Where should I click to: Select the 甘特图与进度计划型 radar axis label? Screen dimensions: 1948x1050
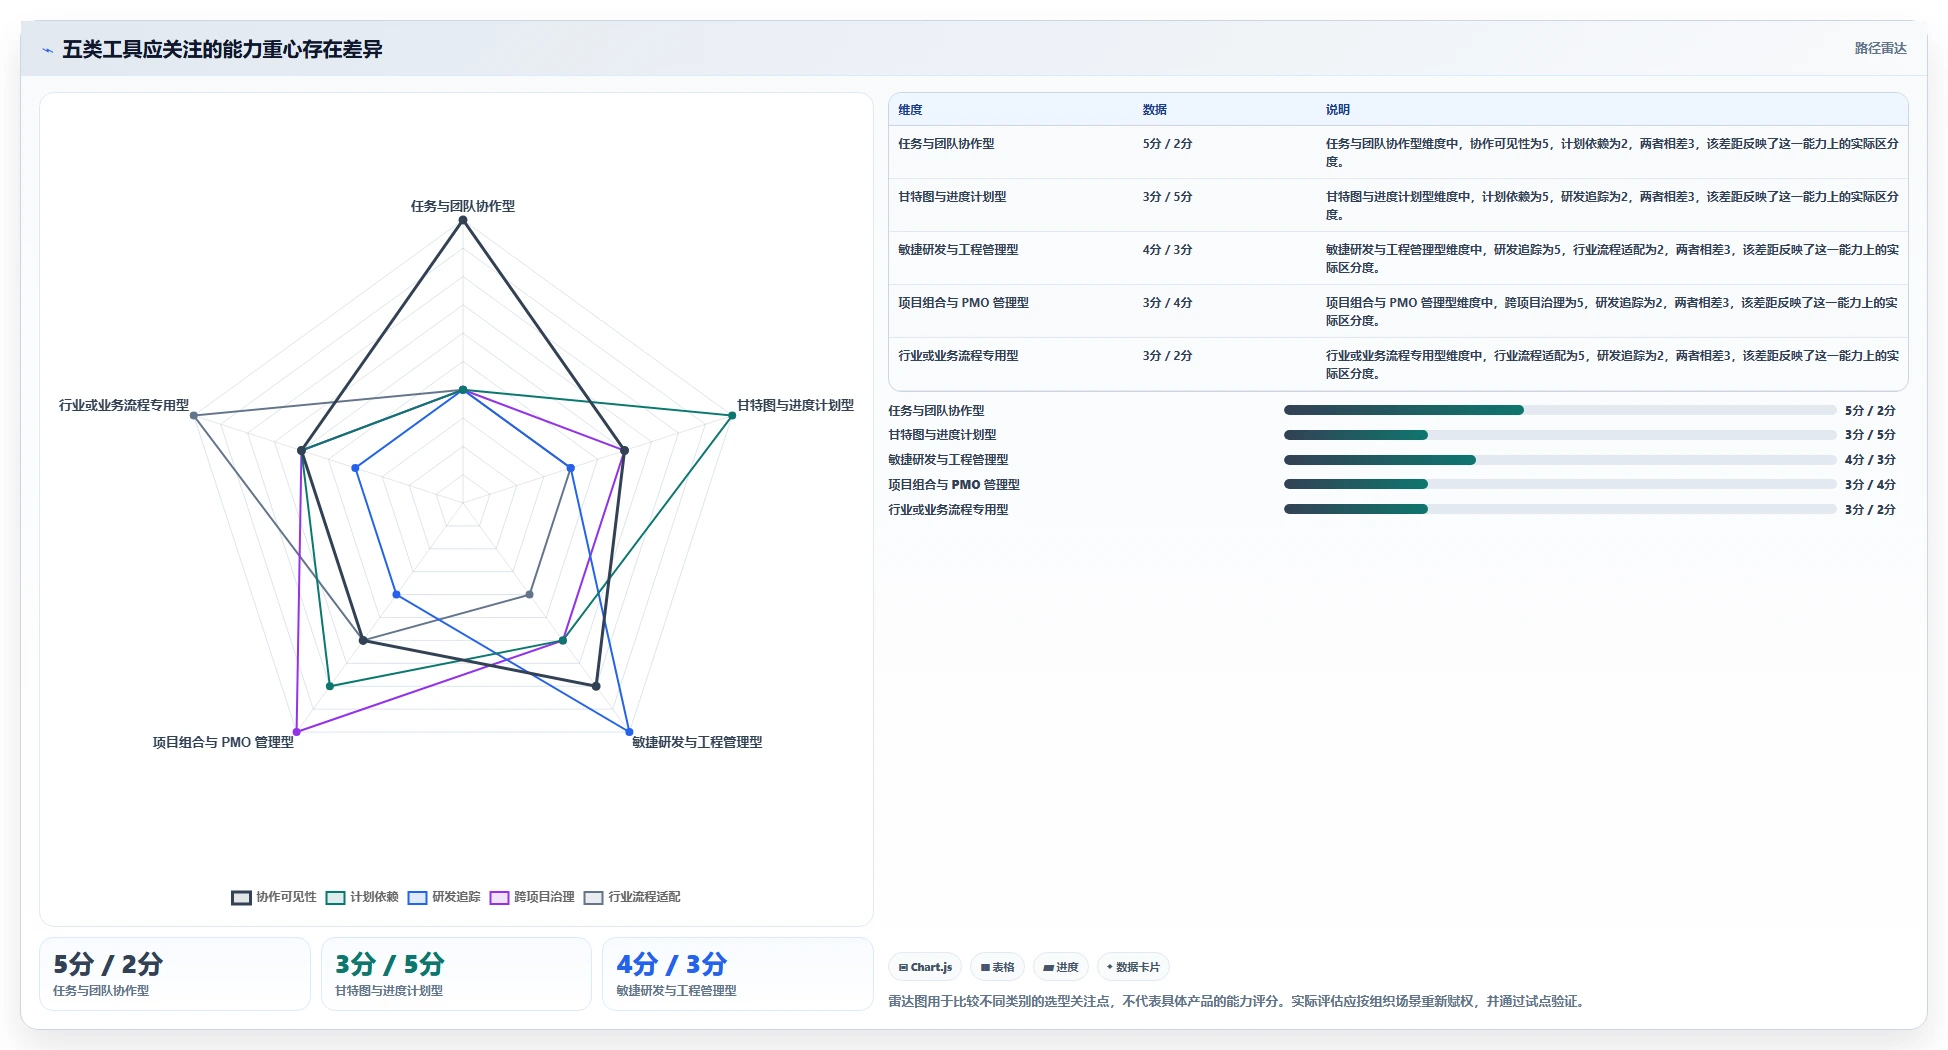[795, 405]
